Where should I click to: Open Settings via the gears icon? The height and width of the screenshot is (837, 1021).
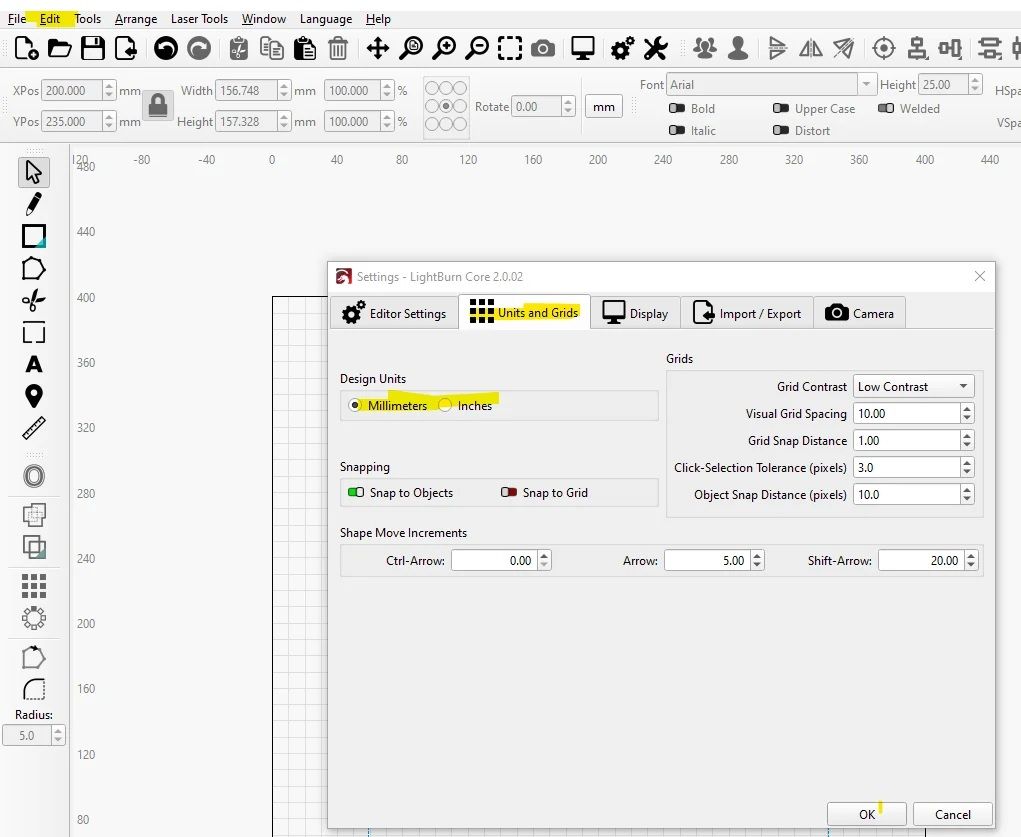coord(622,48)
